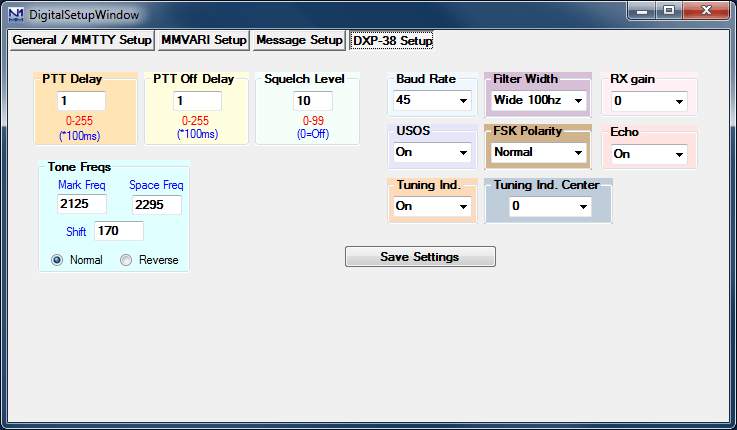Click the Shift field showing 170
737x430 pixels.
pos(119,231)
